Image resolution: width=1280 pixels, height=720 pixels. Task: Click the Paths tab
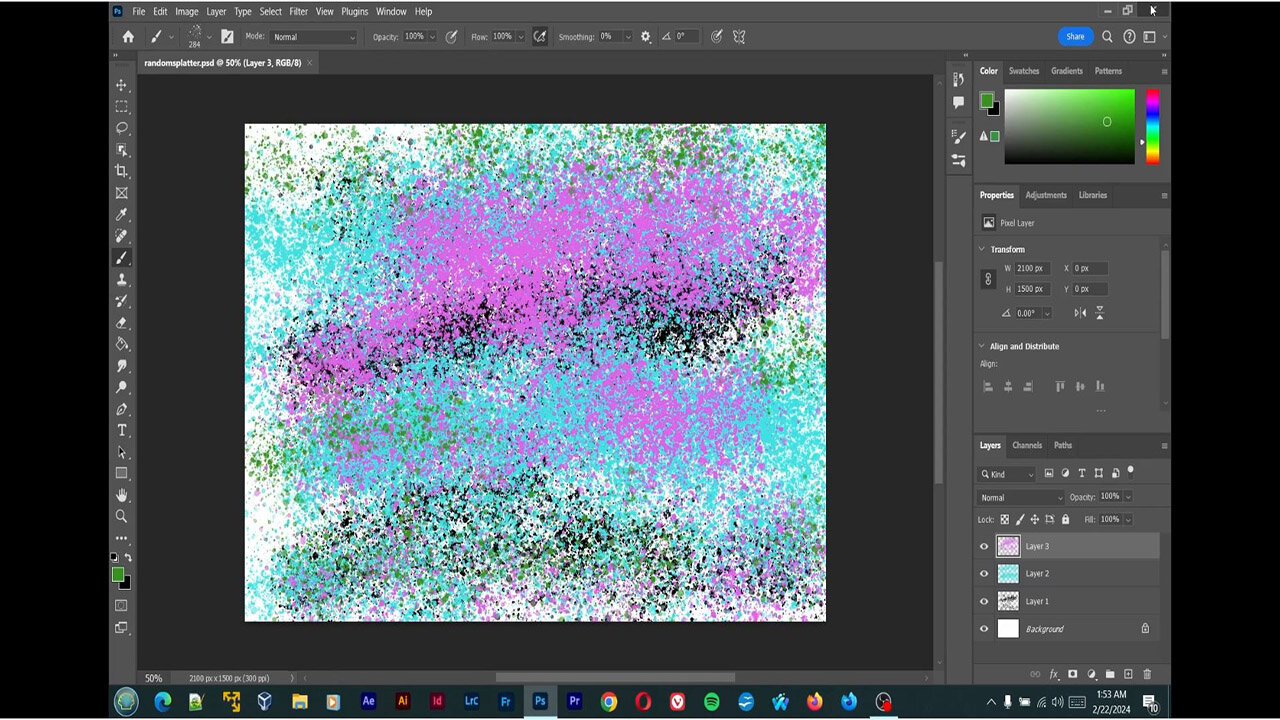[x=1063, y=445]
